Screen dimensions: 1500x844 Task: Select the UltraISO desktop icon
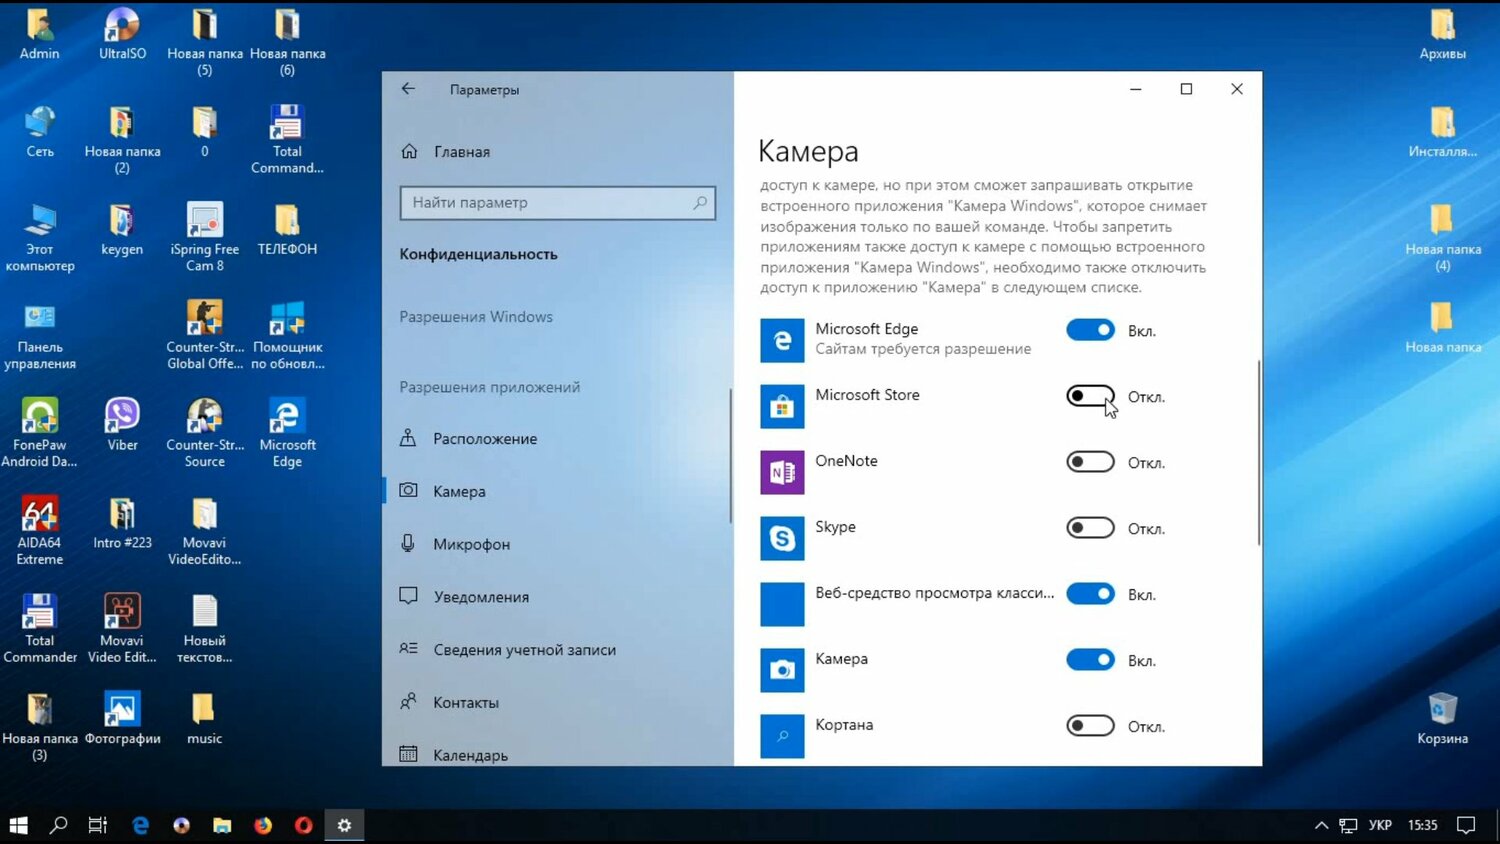click(x=122, y=33)
